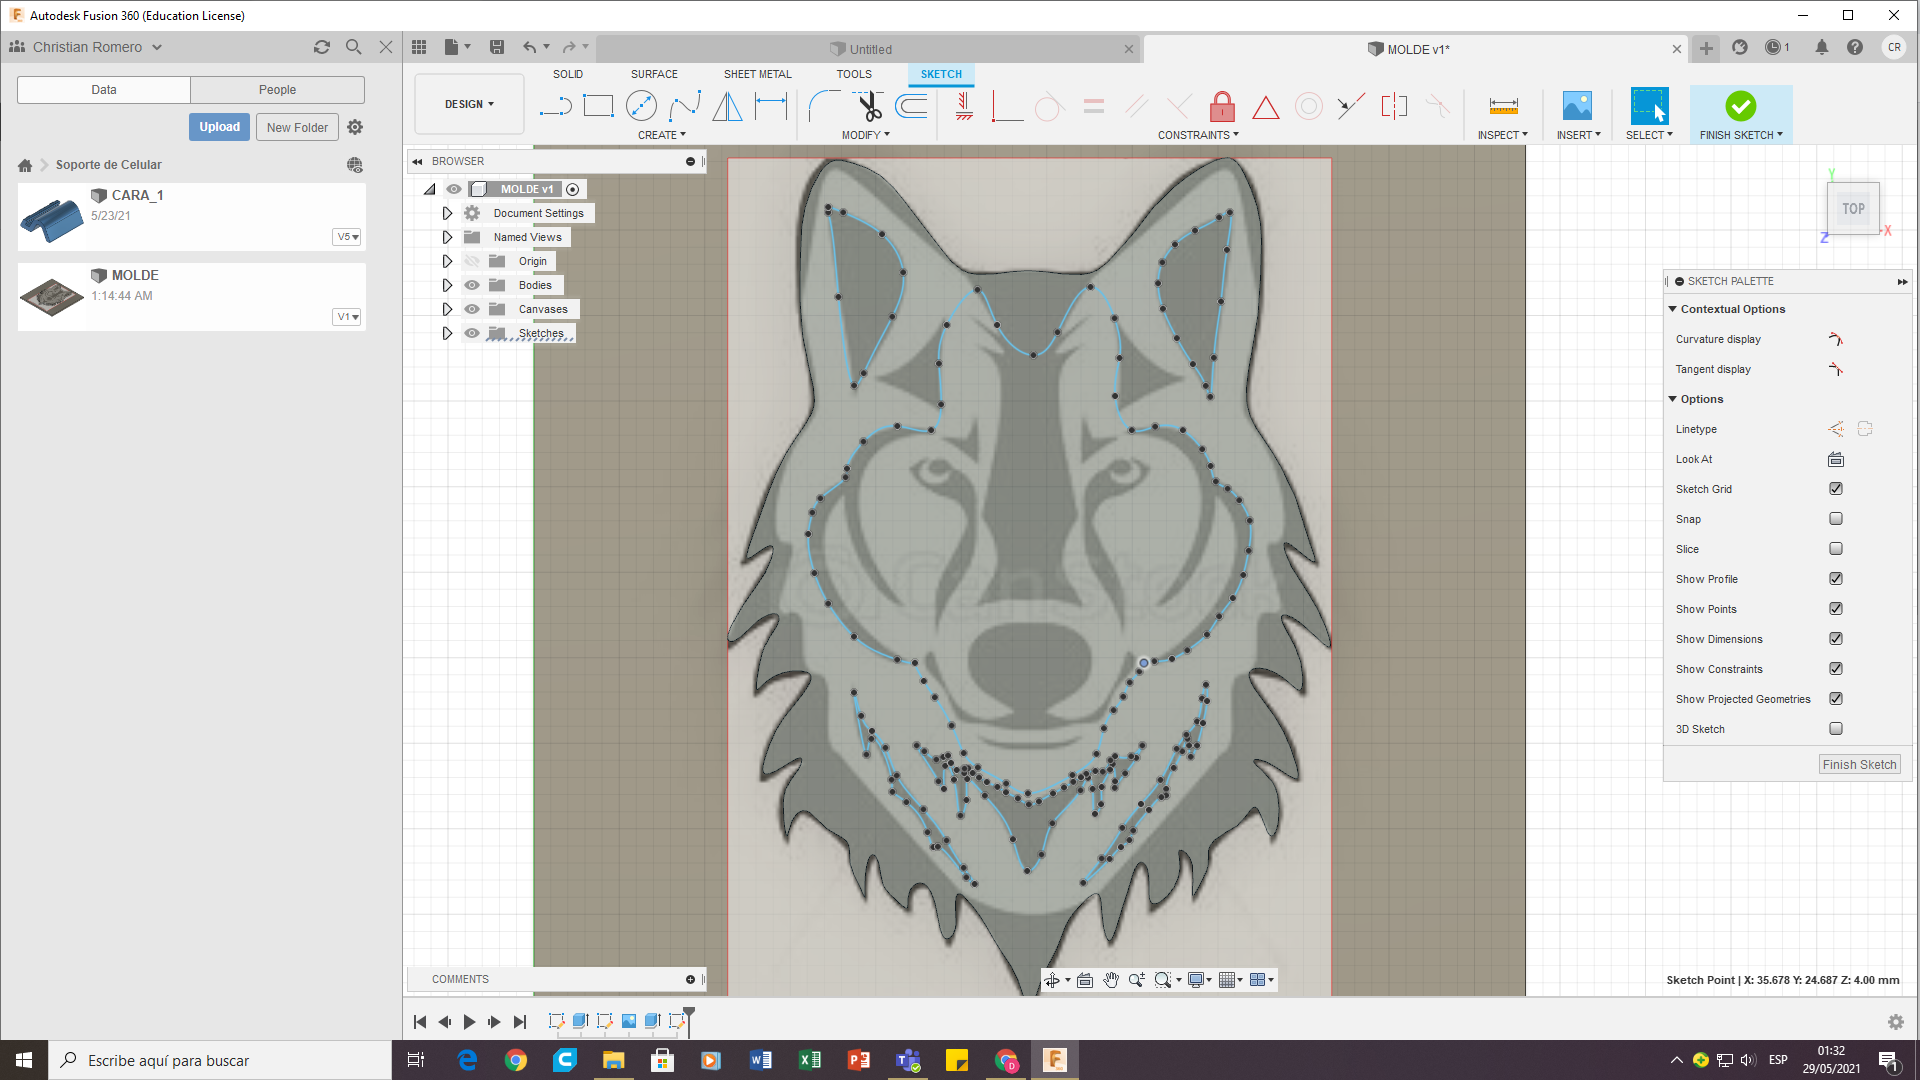Toggle Curvature display icon
1920x1080 pixels.
[x=1836, y=339]
